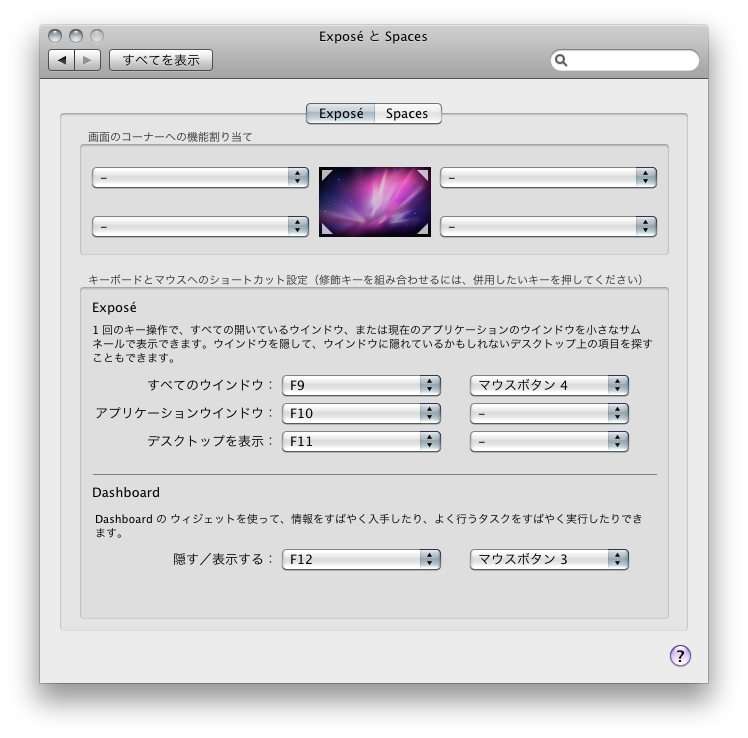Viewport: 748px width, 738px height.
Task: Go forward with the right arrow button
Action: pyautogui.click(x=87, y=60)
